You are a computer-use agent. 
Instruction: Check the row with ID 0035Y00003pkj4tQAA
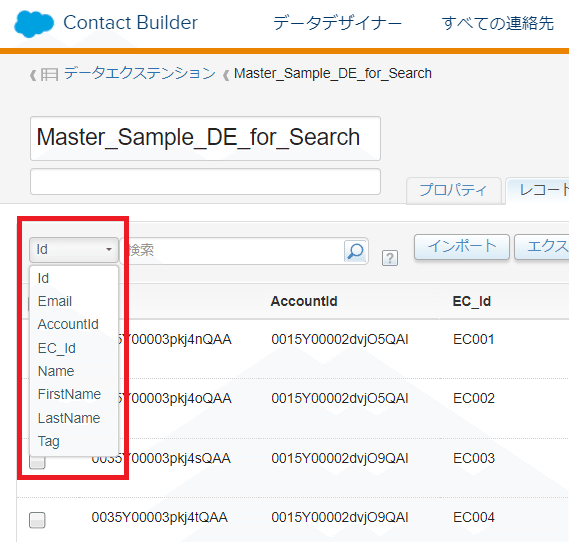point(37,520)
